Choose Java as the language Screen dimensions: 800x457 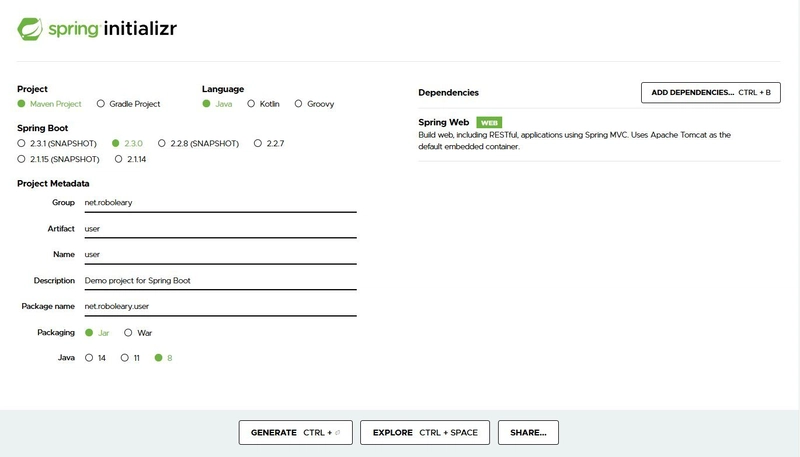click(x=206, y=104)
